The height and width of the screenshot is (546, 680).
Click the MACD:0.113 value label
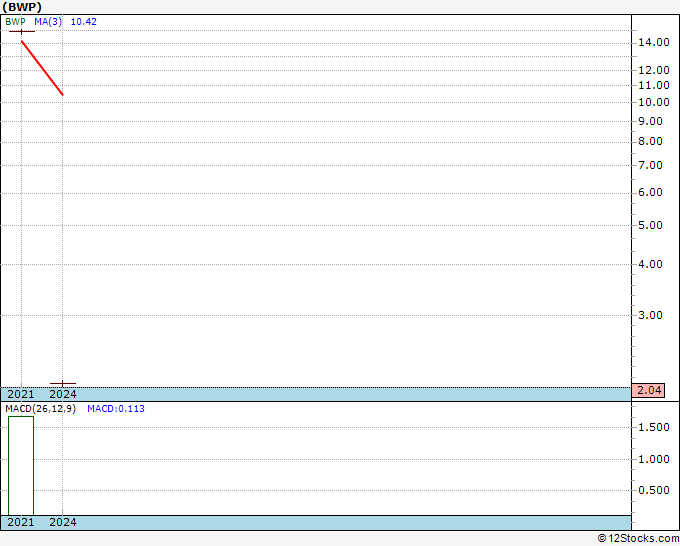116,409
